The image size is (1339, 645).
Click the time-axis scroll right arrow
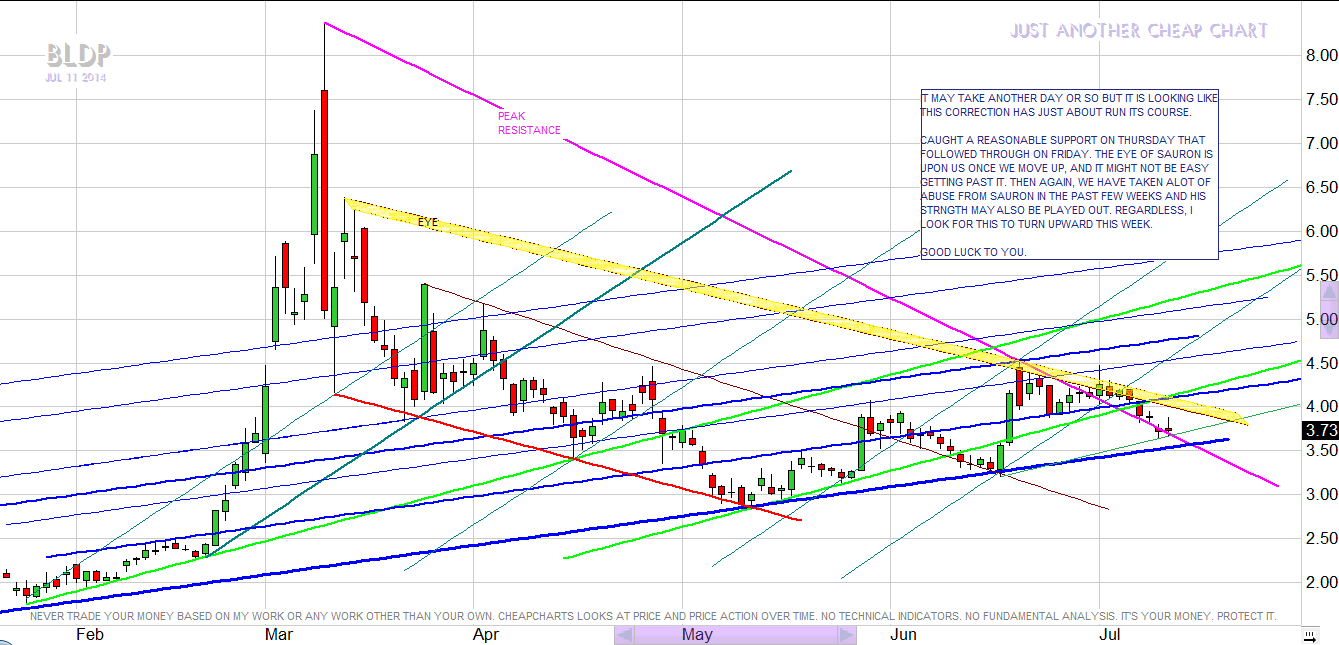point(846,635)
